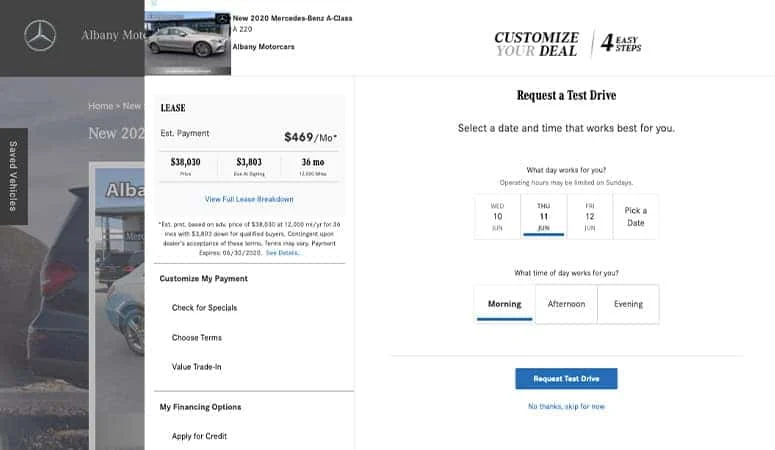The height and width of the screenshot is (450, 775).
Task: Choose the Evening time slot
Action: 628,304
